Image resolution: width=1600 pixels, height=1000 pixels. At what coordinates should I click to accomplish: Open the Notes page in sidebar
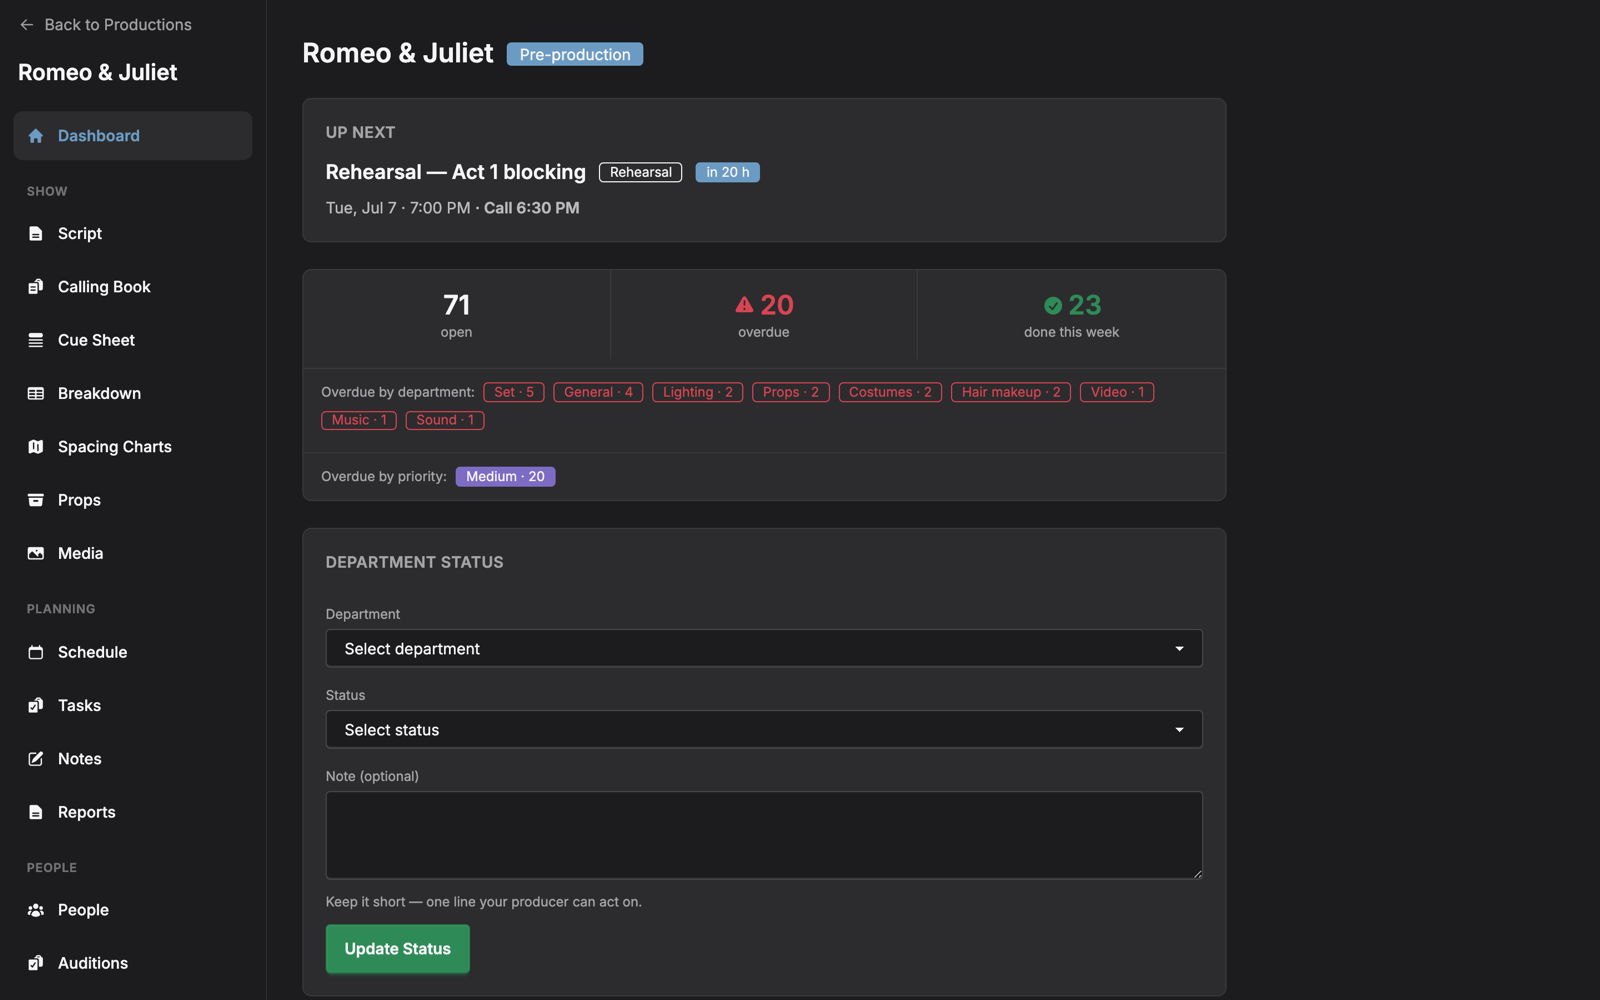point(133,759)
